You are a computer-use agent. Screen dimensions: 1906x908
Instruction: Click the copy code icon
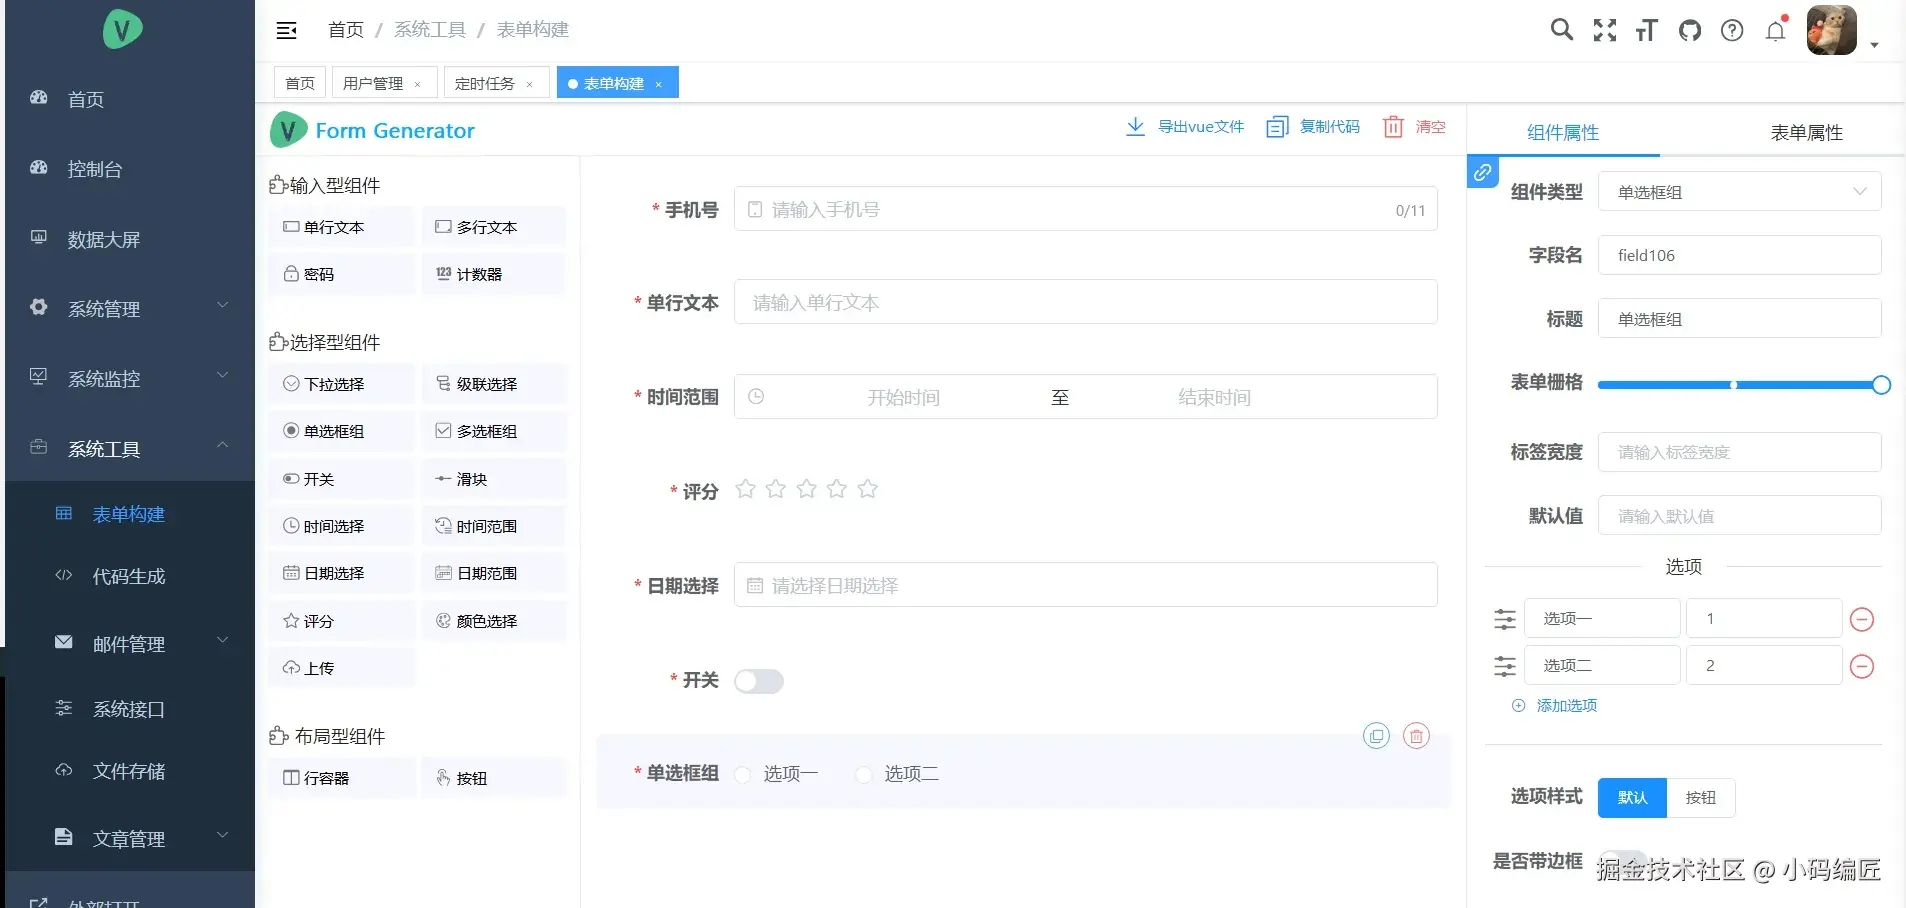tap(1277, 127)
